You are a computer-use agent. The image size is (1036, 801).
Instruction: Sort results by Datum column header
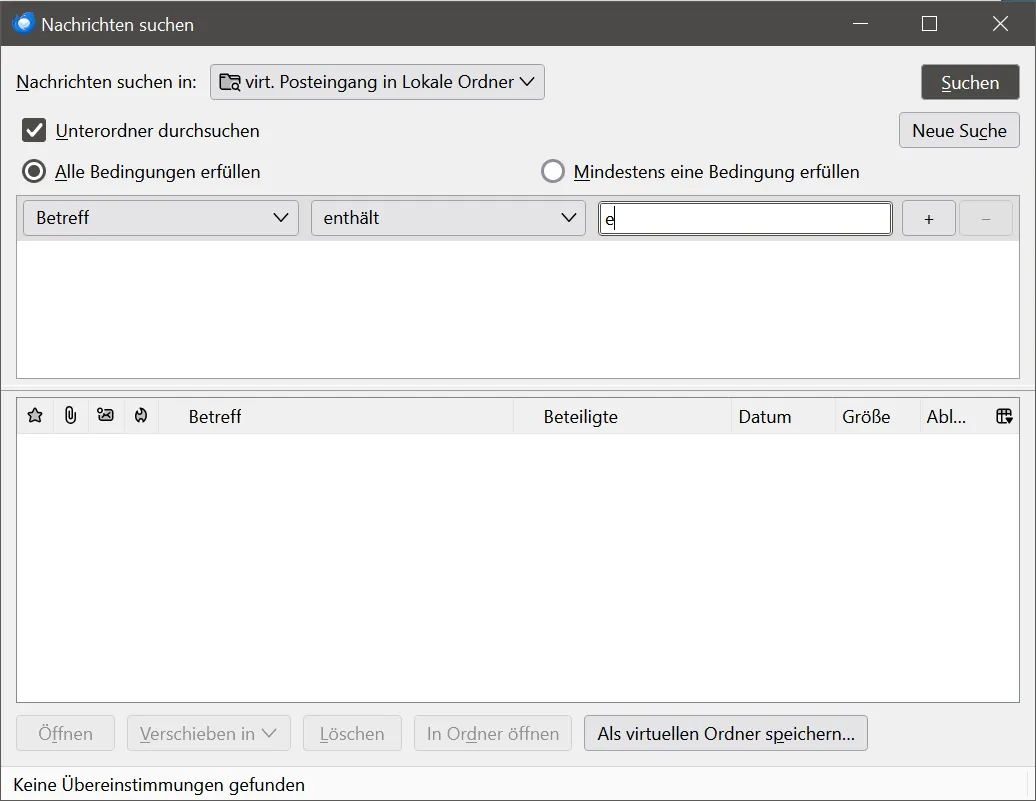pos(783,416)
